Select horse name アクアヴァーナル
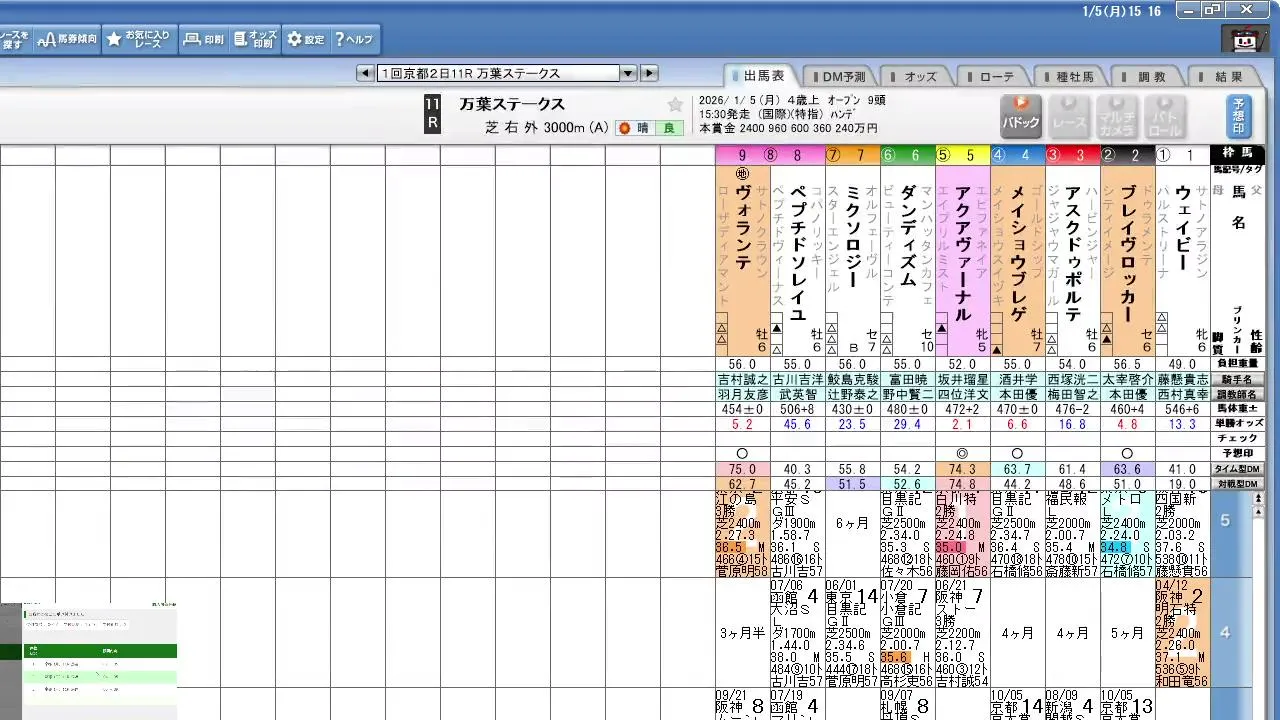This screenshot has width=1280, height=720. tap(962, 252)
